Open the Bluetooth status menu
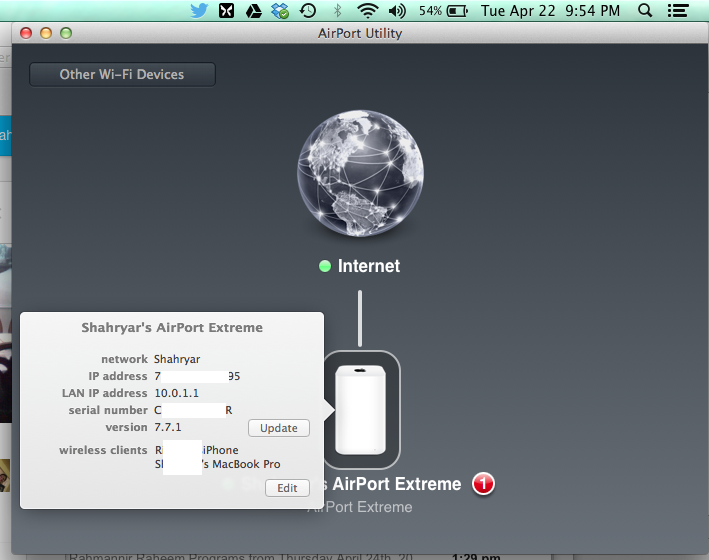The width and height of the screenshot is (709, 560). coord(337,10)
